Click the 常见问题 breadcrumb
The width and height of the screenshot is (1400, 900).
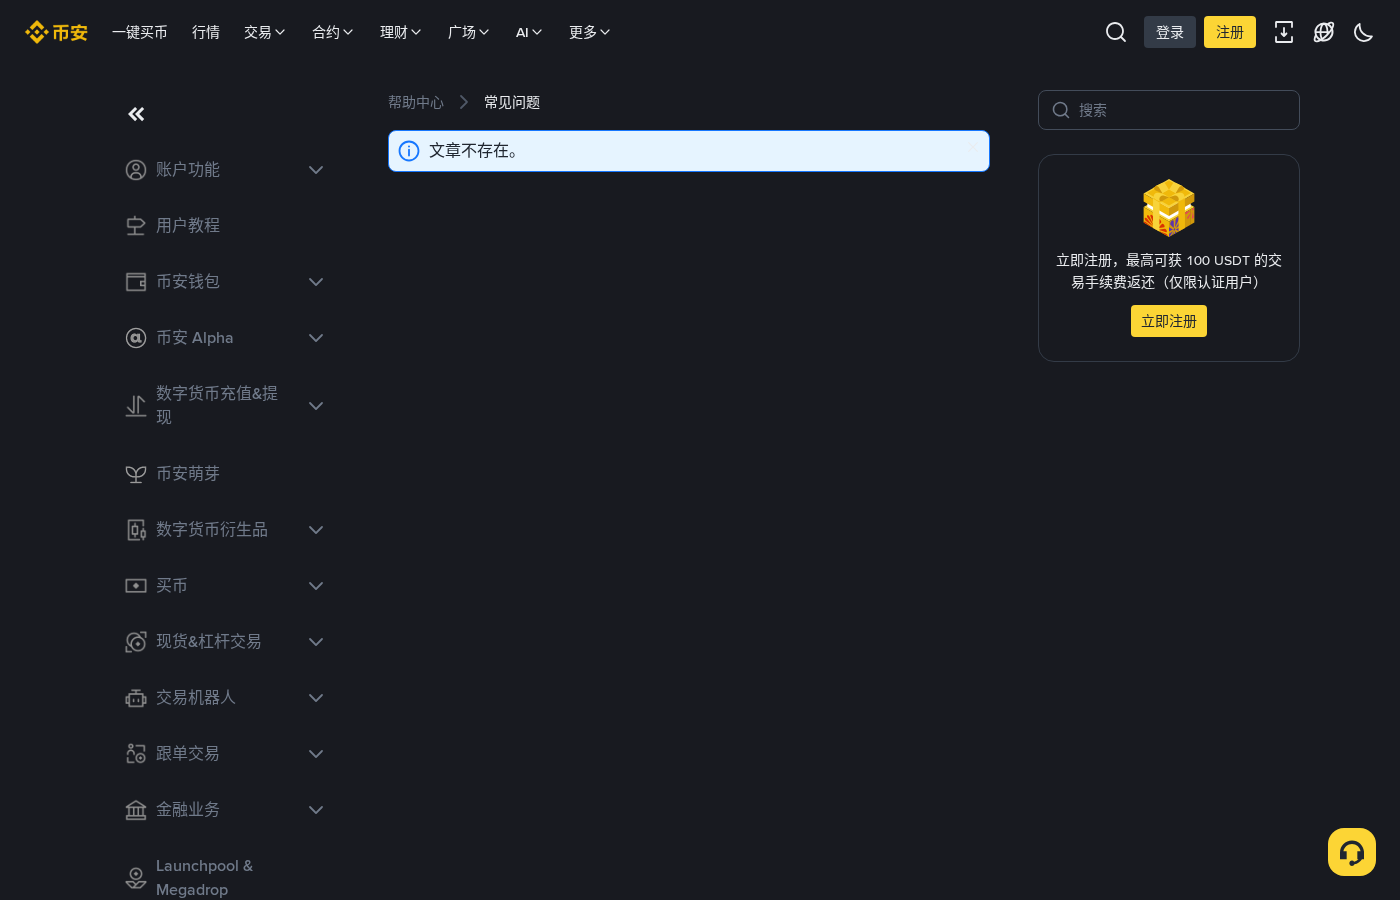coord(512,102)
